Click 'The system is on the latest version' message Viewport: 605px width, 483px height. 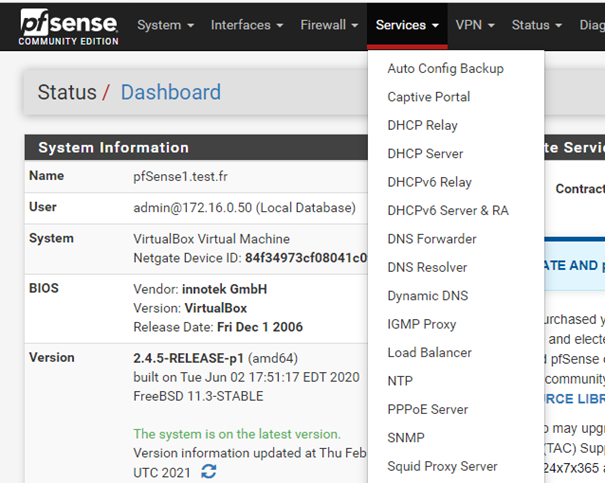pyautogui.click(x=237, y=434)
